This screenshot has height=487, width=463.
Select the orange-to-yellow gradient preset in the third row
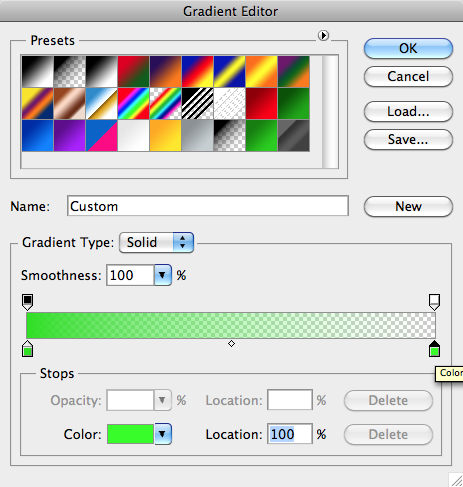[165, 135]
